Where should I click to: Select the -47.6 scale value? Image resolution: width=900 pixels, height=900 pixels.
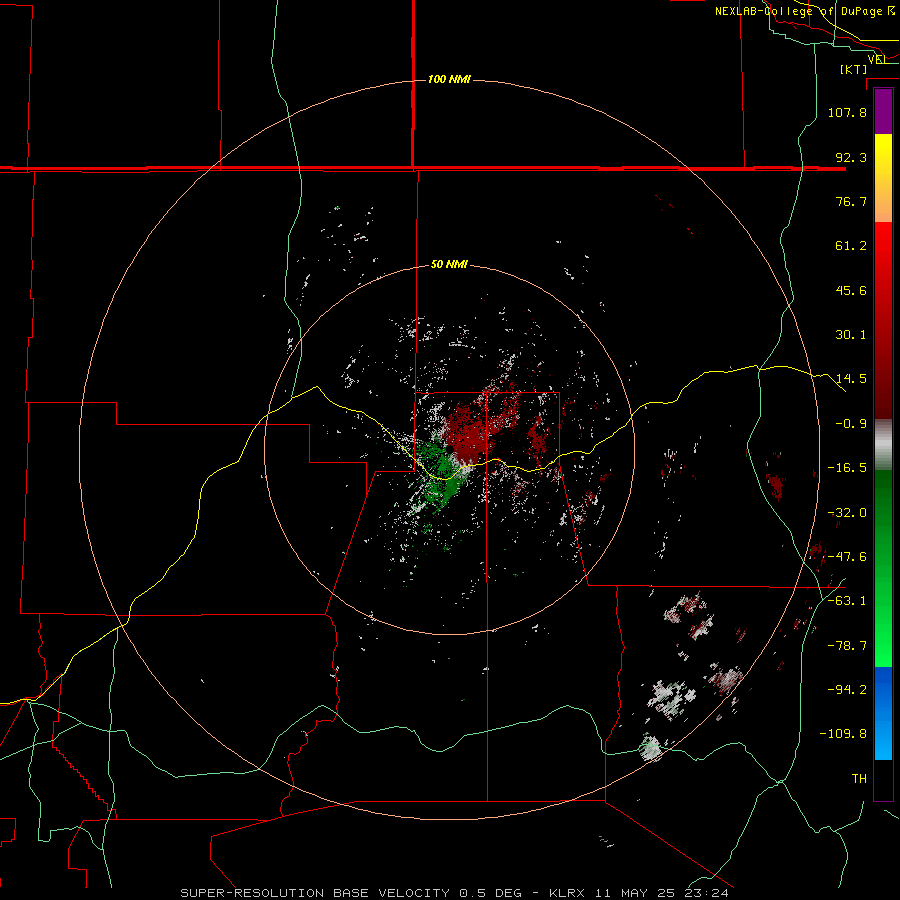[847, 557]
